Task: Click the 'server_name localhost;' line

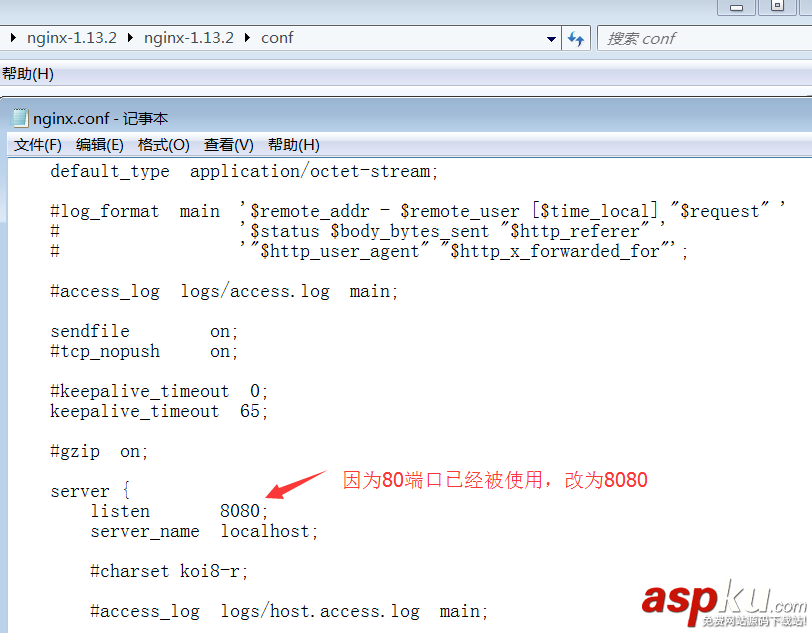Action: [204, 531]
